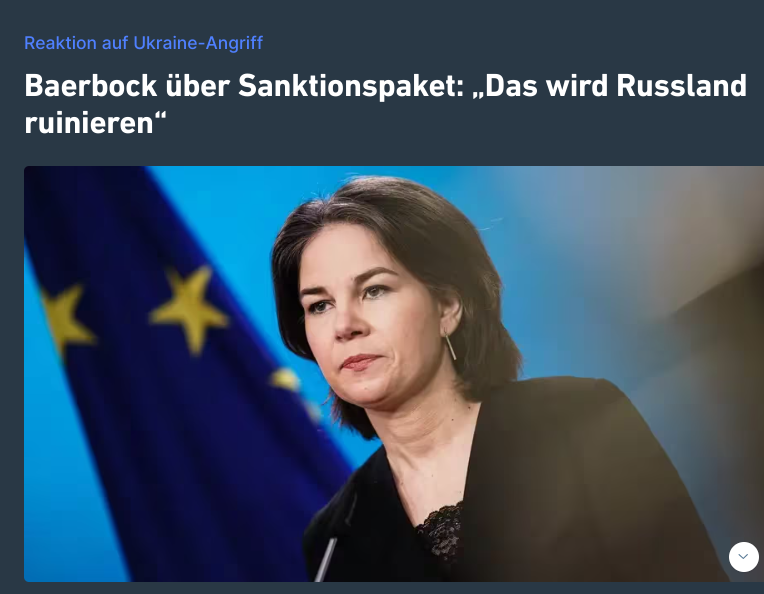Open the article's main photo
Image resolution: width=764 pixels, height=594 pixels.
pyautogui.click(x=394, y=374)
